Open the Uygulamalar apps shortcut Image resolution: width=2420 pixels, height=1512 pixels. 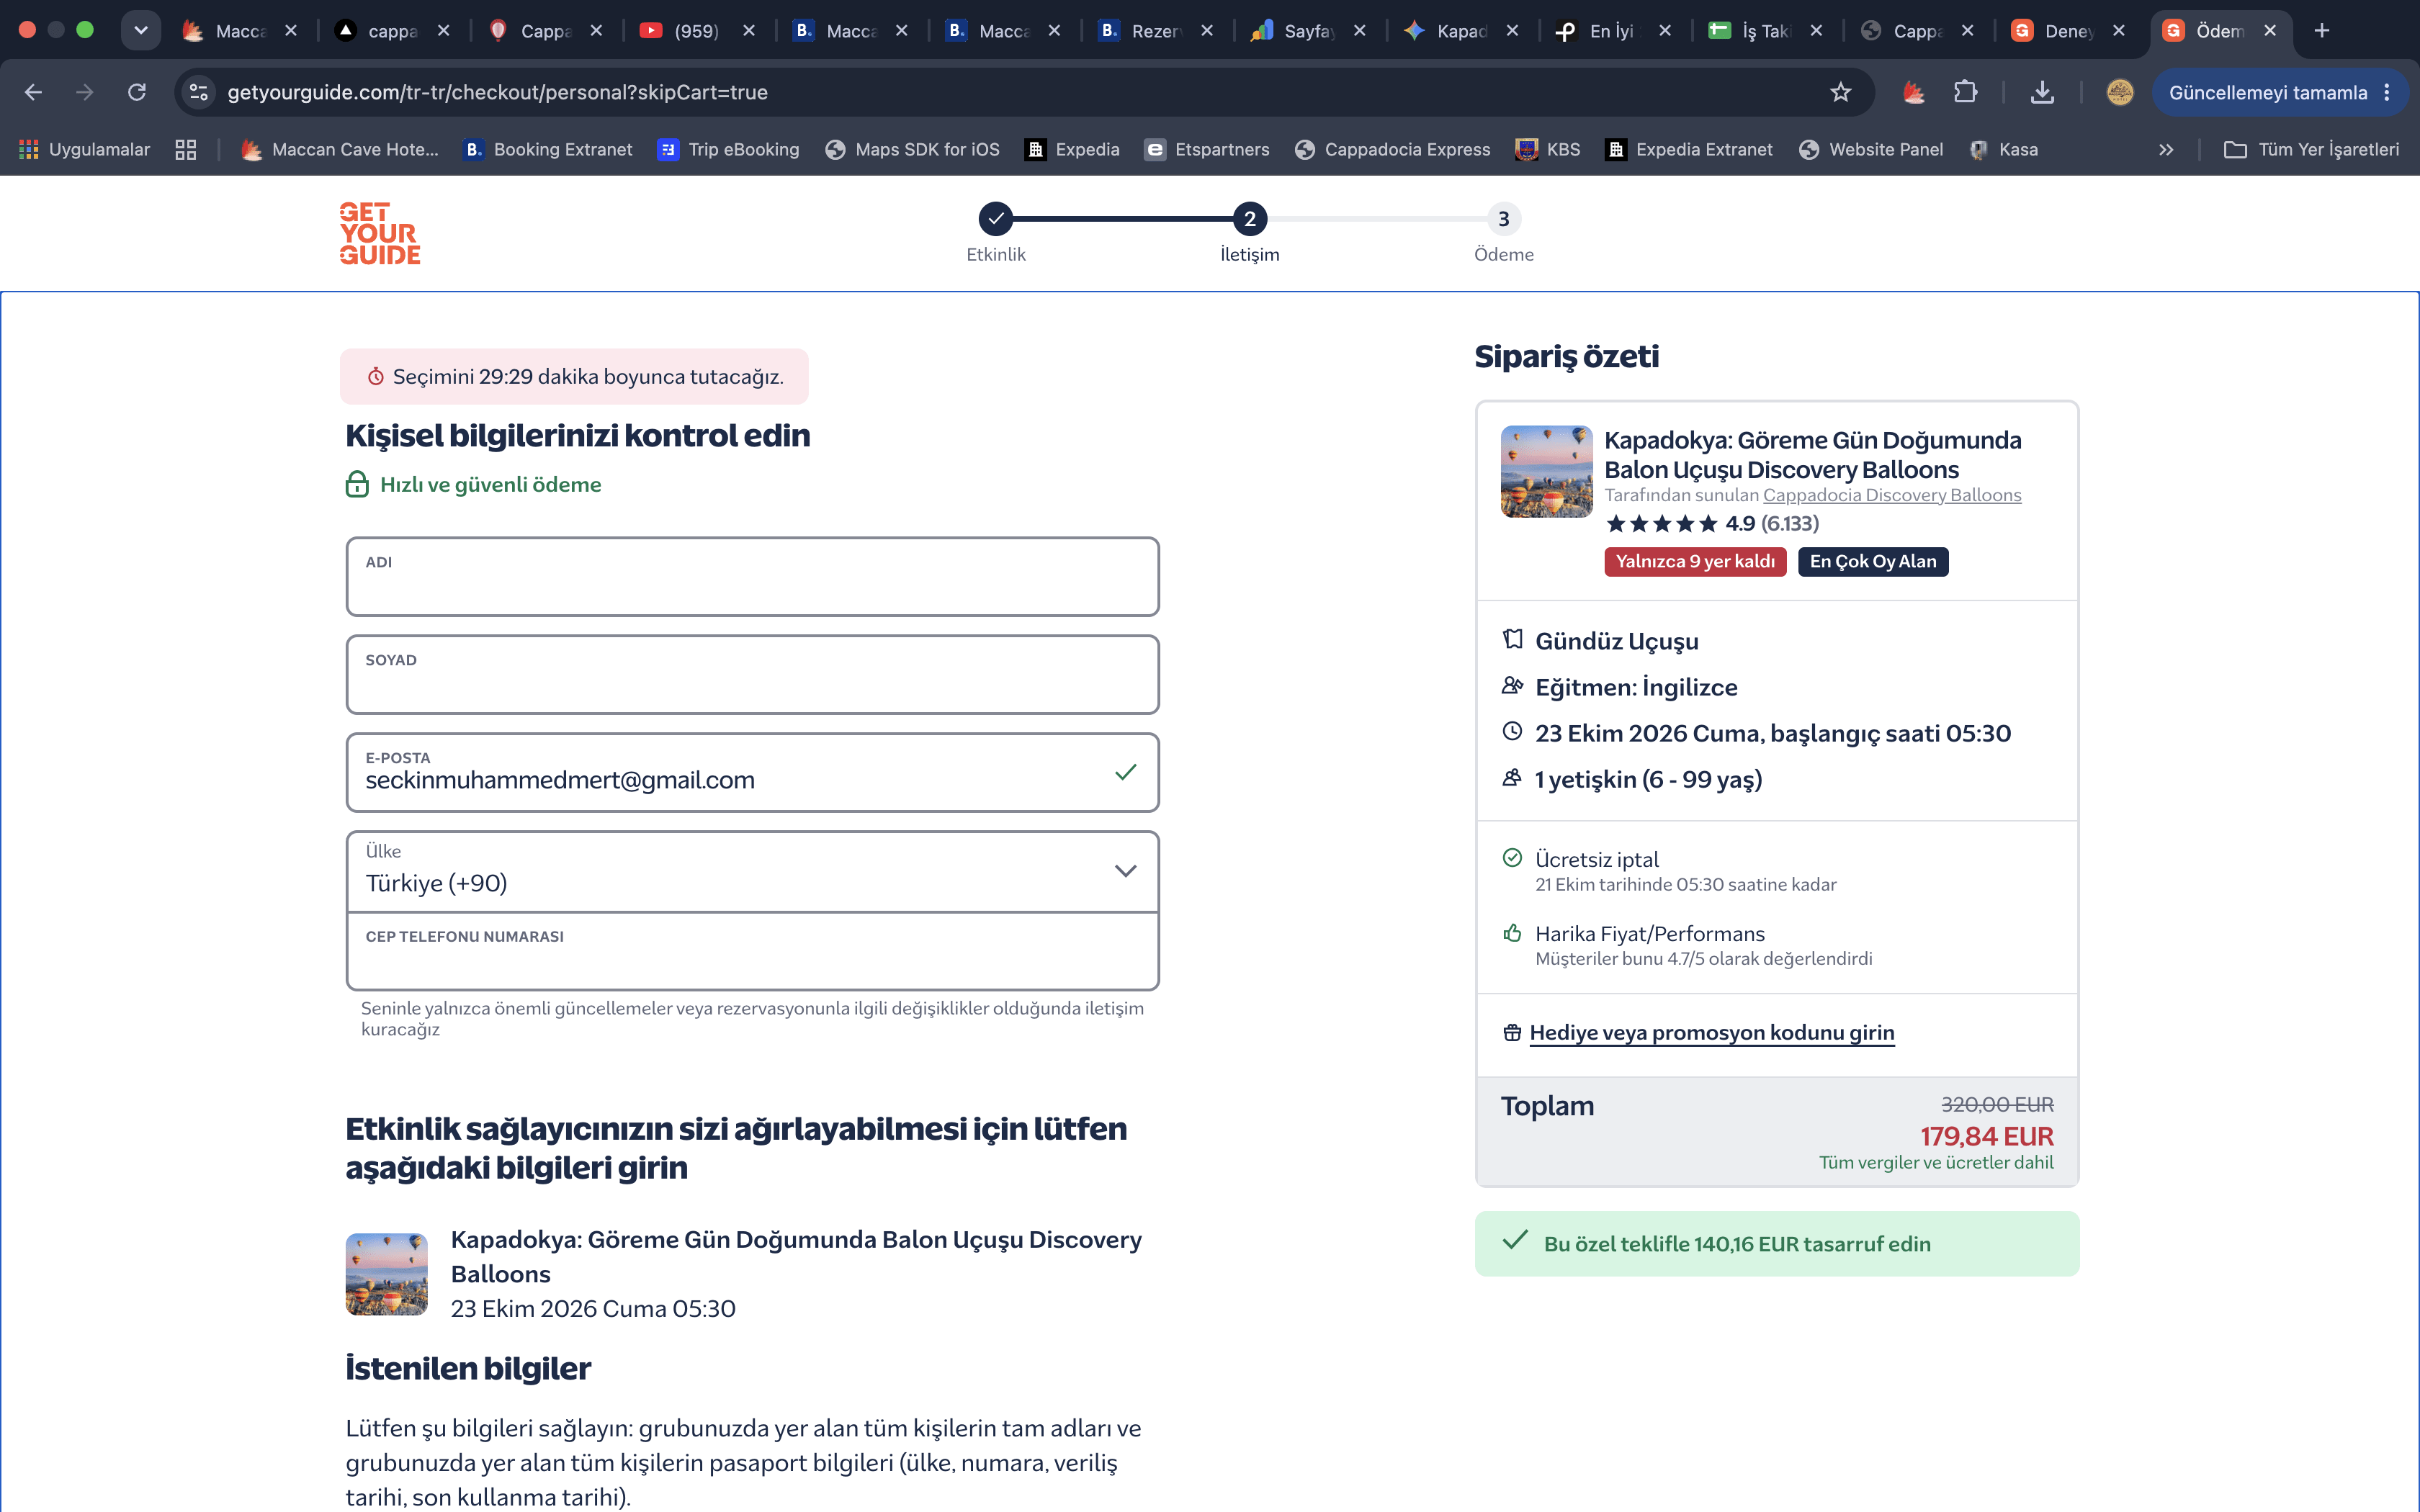[84, 150]
